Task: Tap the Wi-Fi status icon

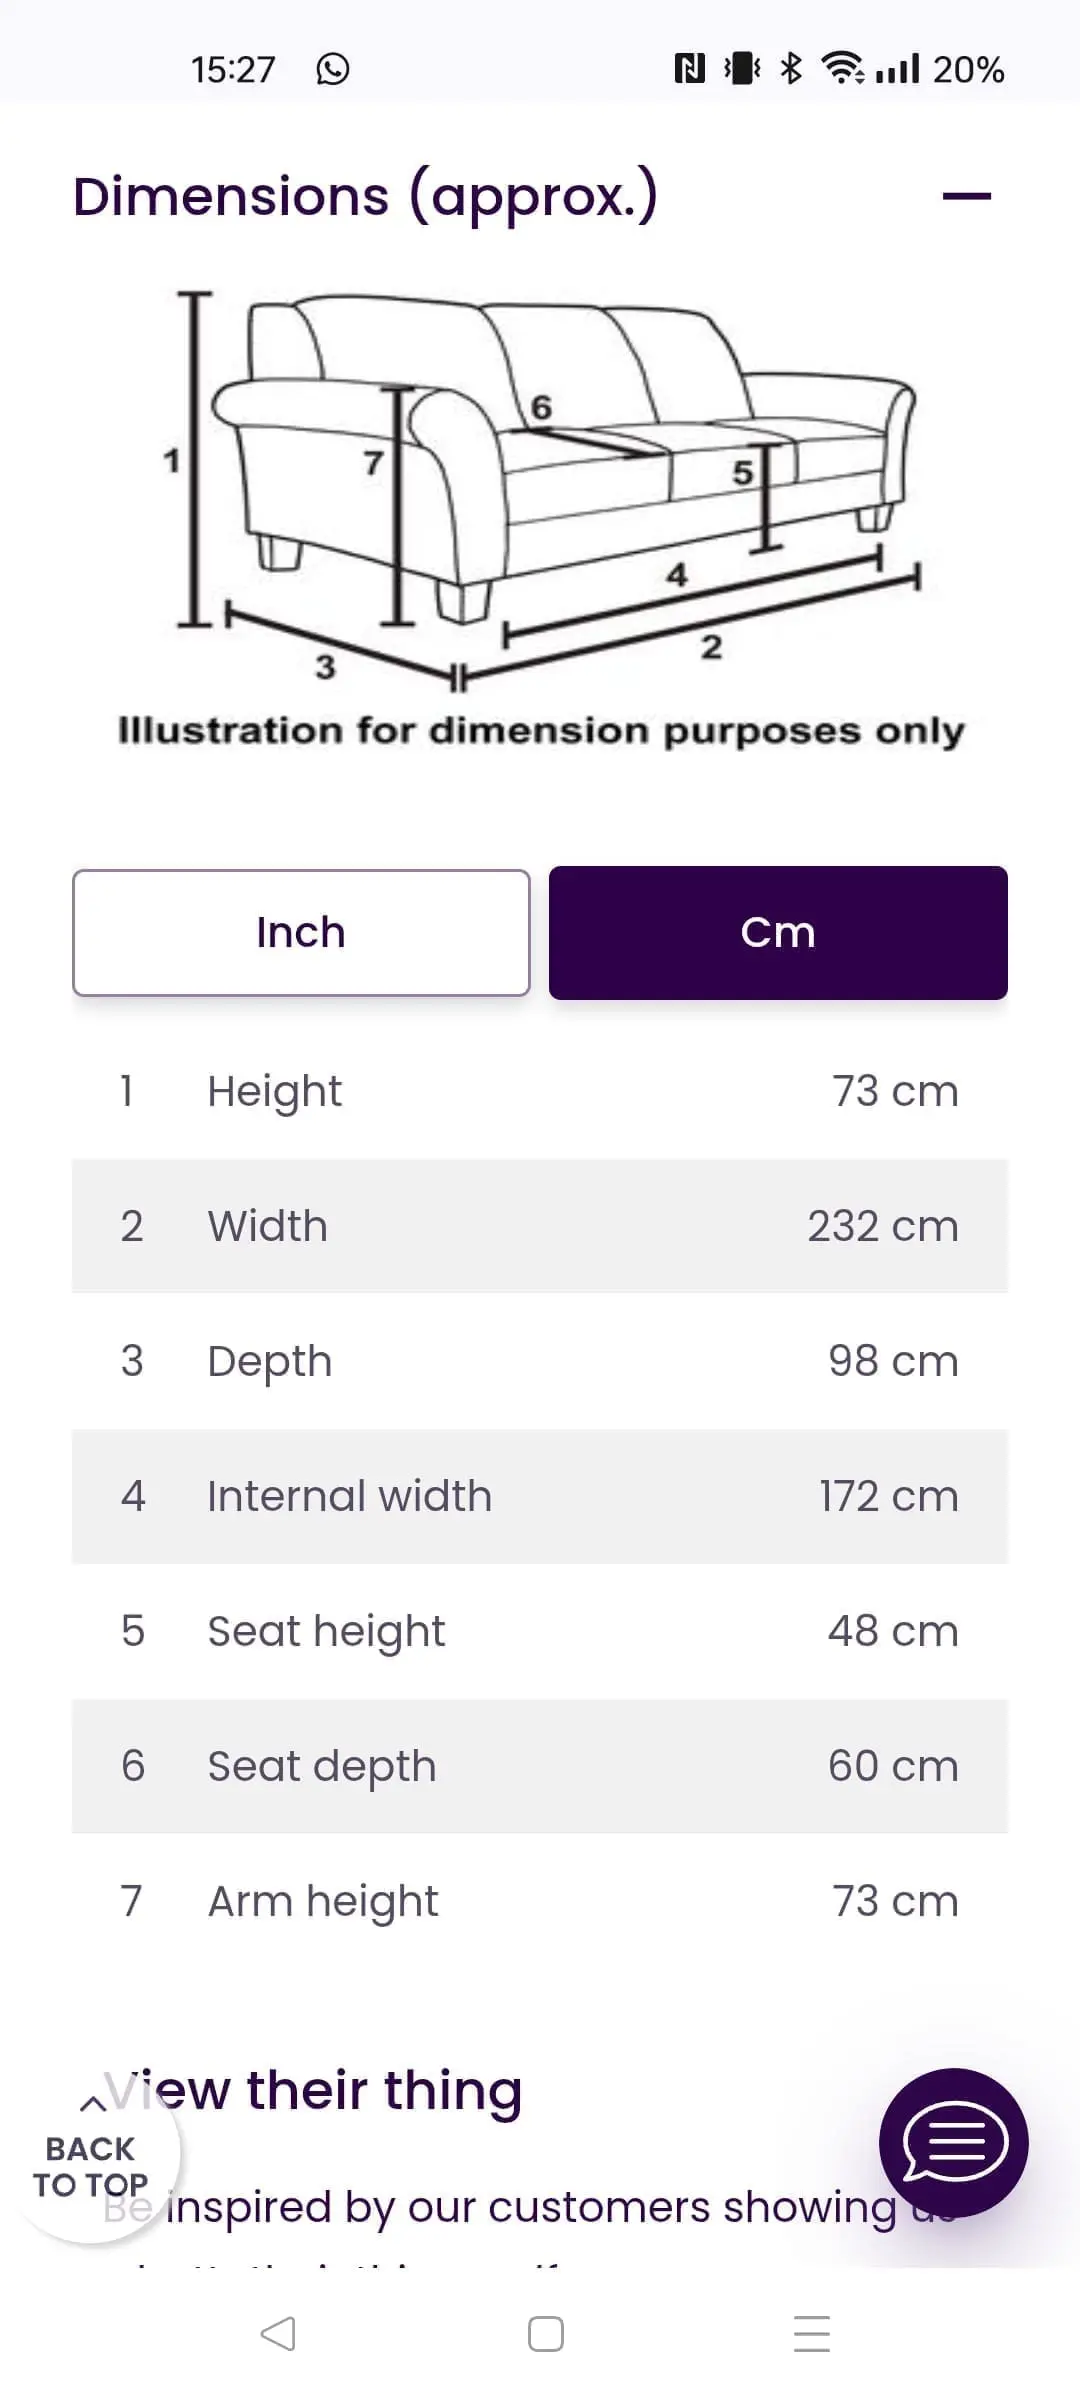Action: point(843,68)
